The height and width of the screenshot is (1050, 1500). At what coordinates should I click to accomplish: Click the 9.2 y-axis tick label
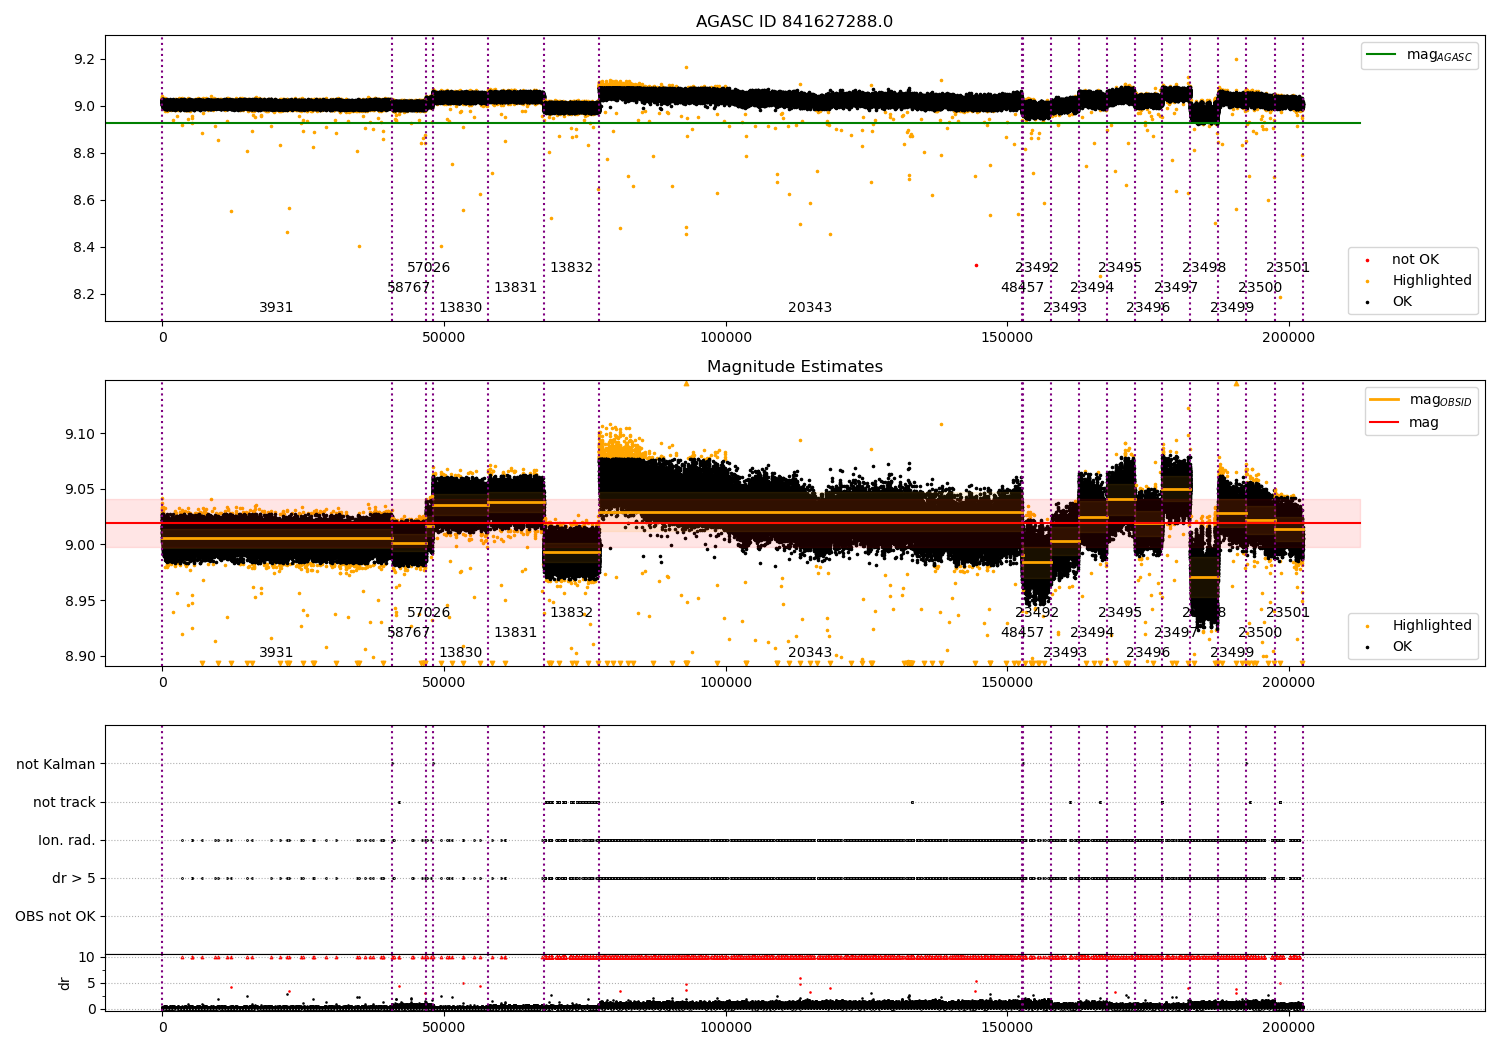[x=84, y=60]
